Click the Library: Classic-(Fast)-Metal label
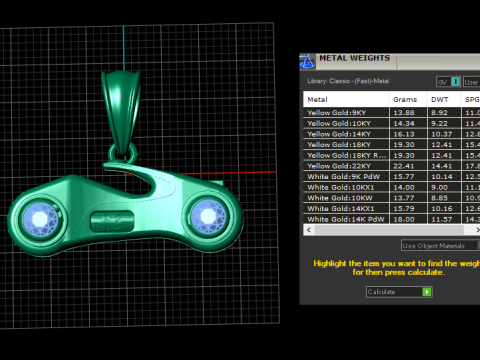480x360 pixels. [x=348, y=81]
